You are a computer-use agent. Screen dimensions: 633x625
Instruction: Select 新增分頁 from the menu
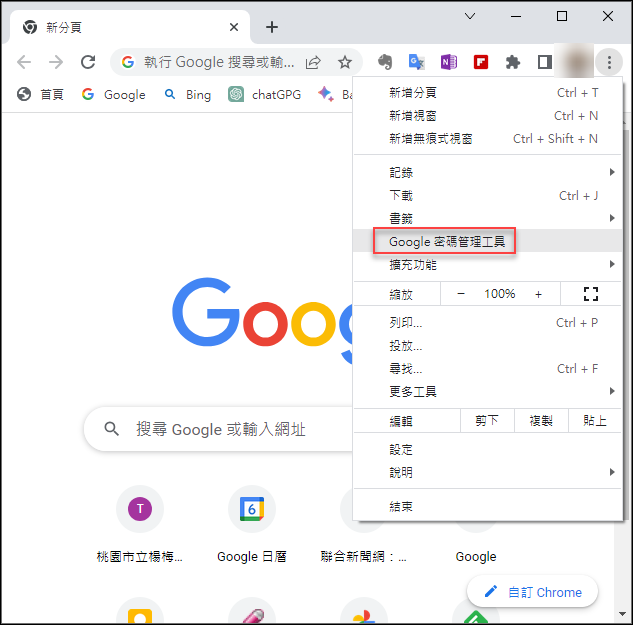(488, 92)
